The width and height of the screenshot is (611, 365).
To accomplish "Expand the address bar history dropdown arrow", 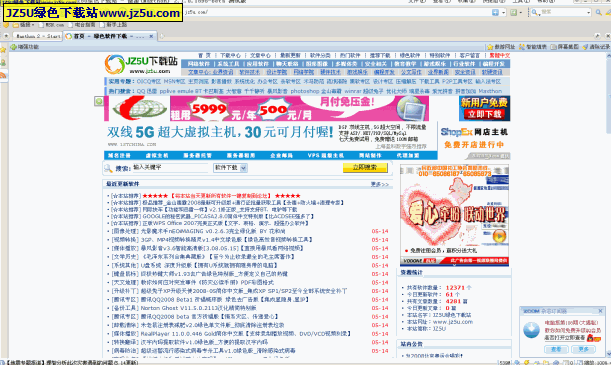I will click(503, 12).
